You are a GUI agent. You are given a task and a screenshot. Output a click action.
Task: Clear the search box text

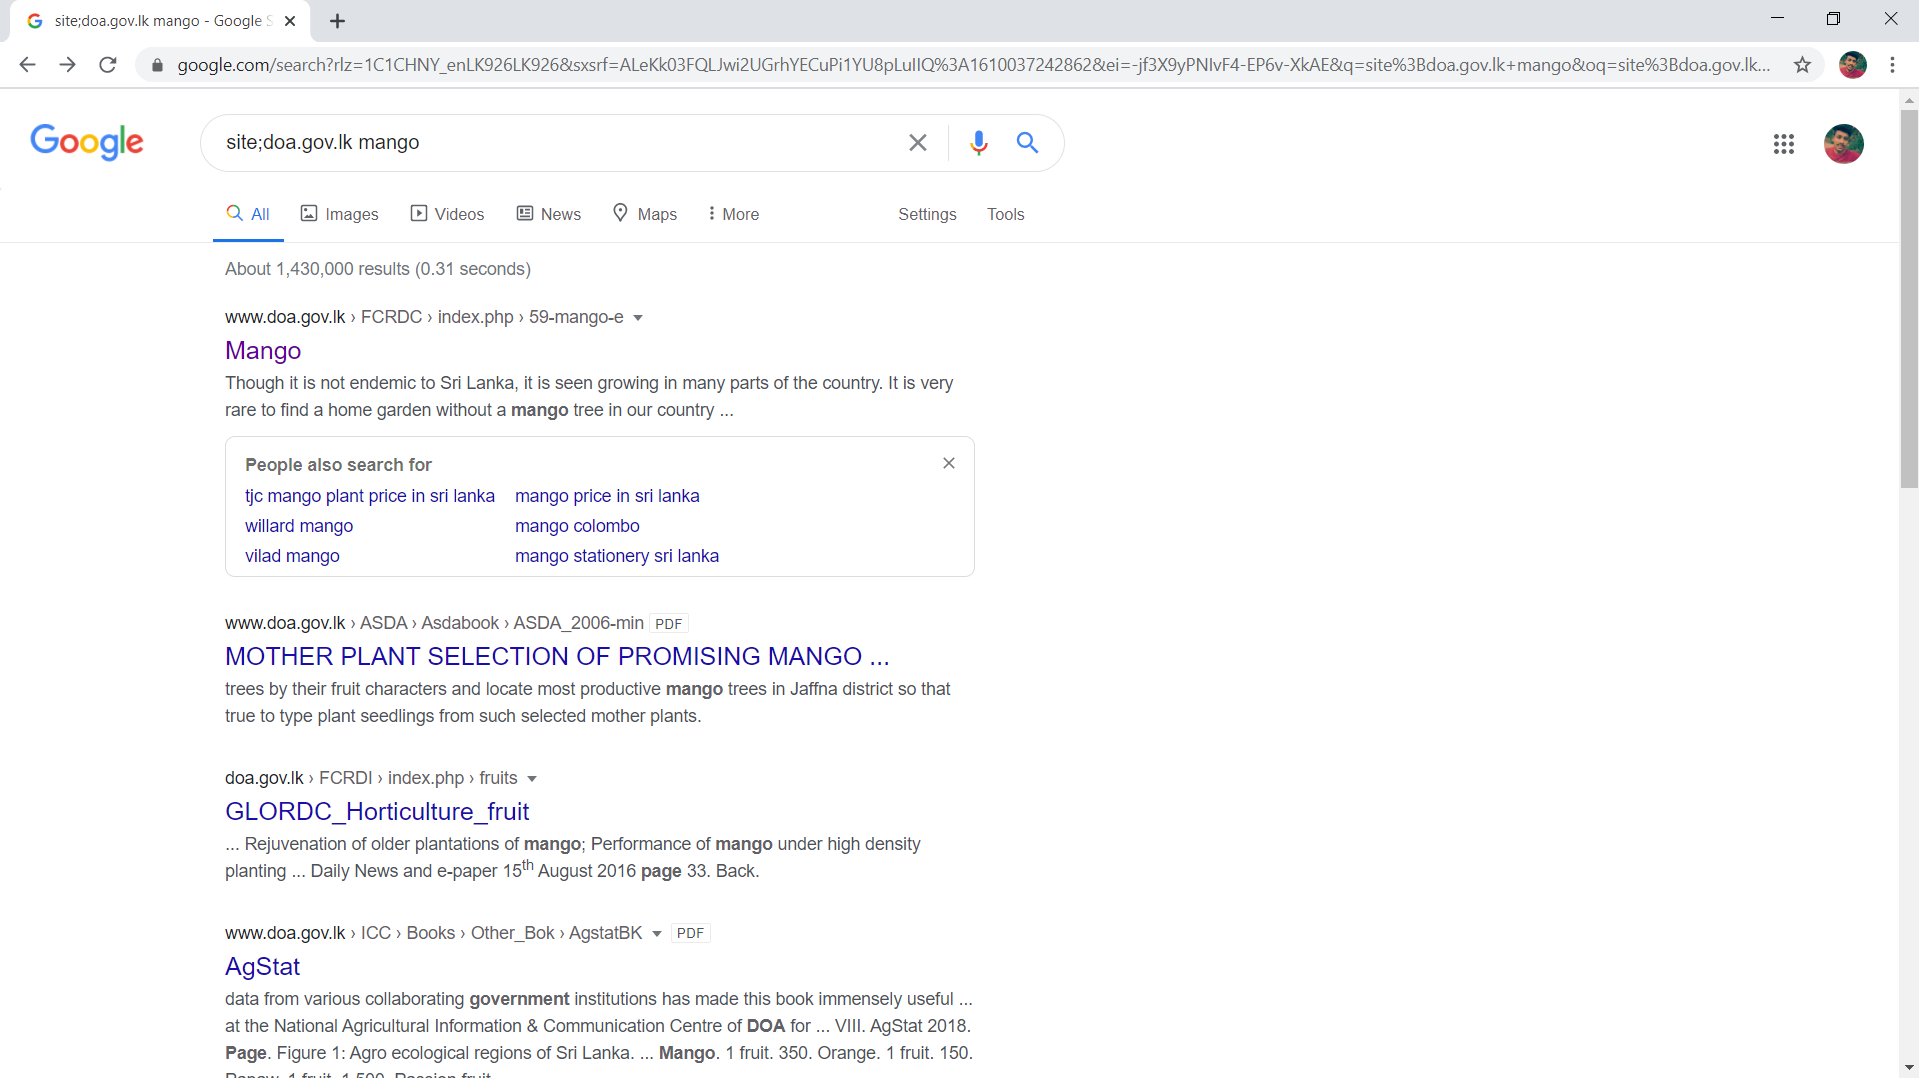(x=917, y=143)
